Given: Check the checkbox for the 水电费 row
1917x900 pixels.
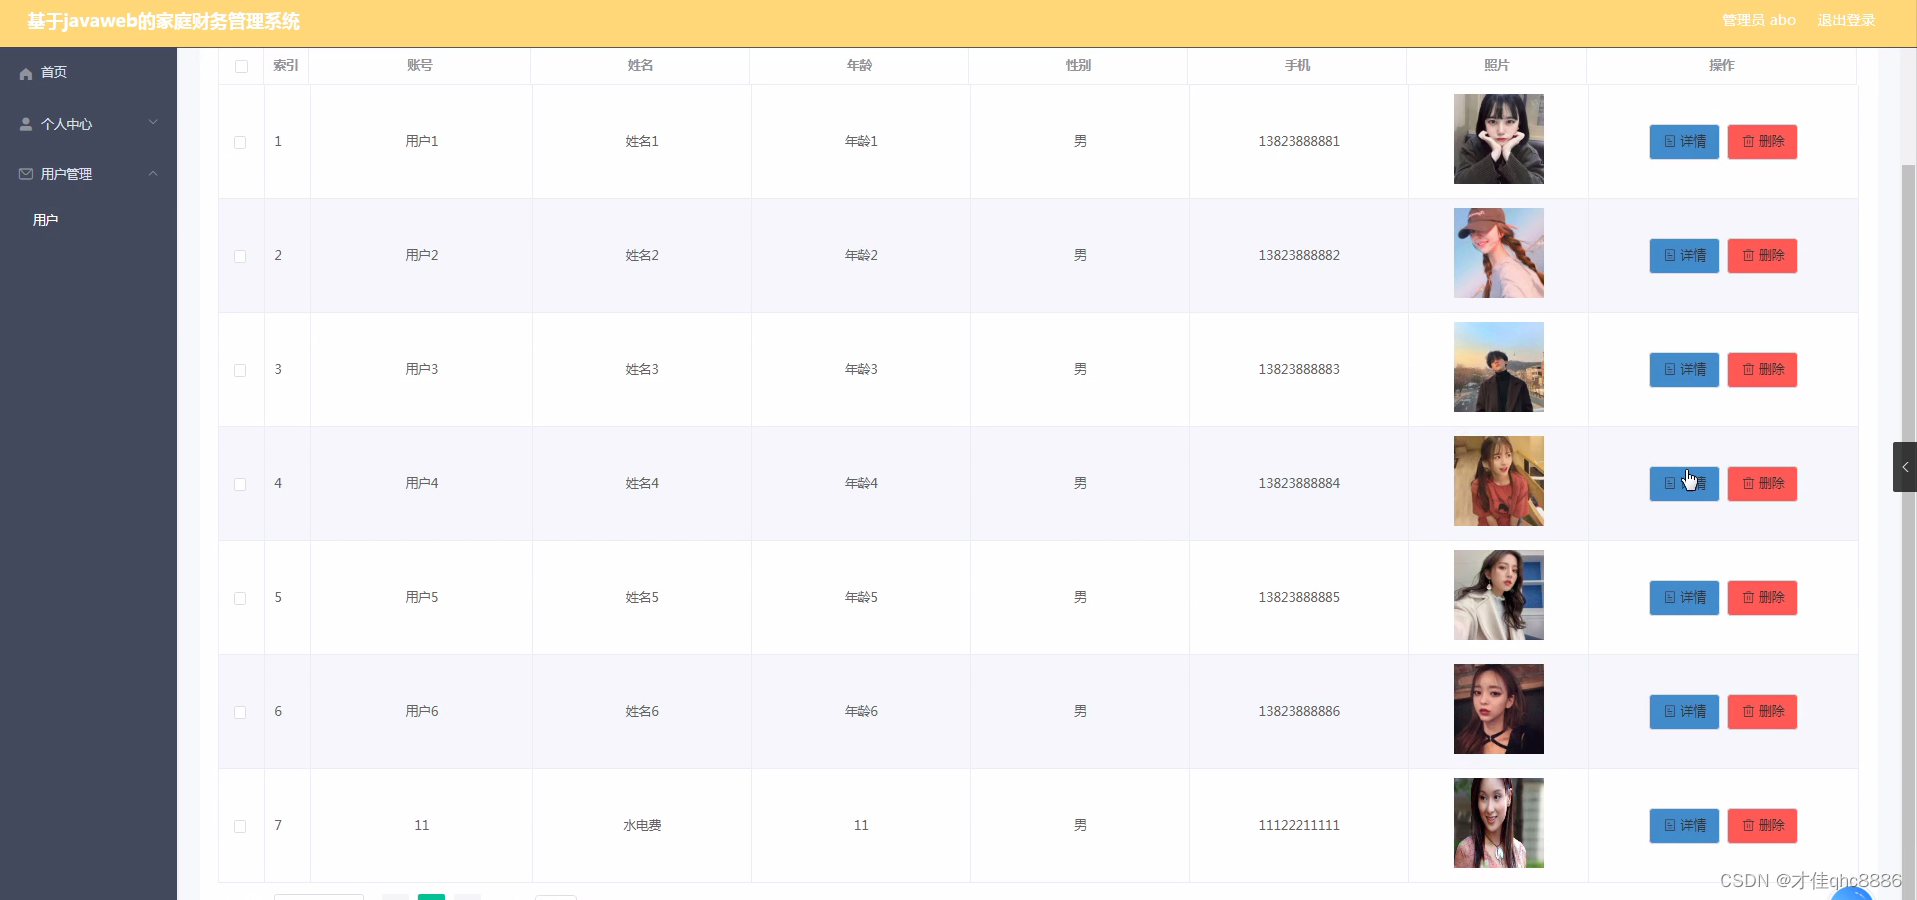Looking at the screenshot, I should coord(240,826).
